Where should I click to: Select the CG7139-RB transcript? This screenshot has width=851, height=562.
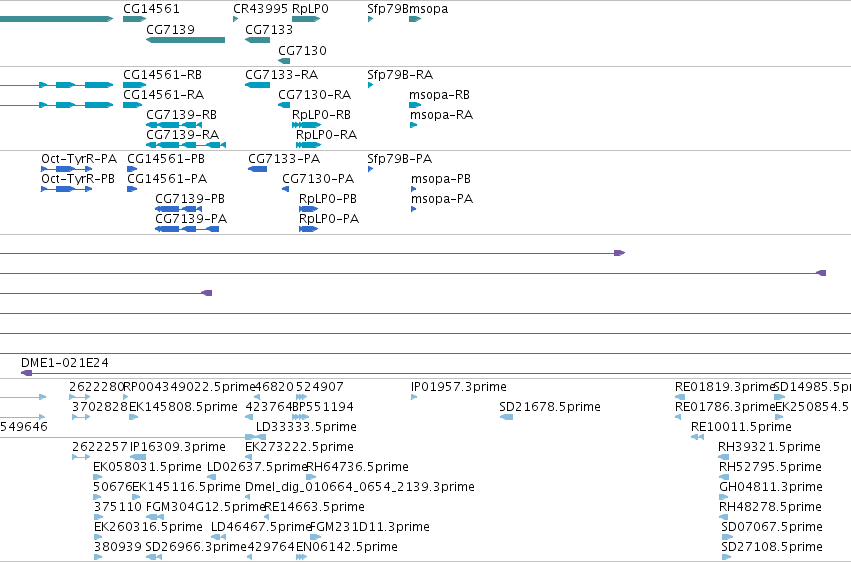click(x=174, y=125)
